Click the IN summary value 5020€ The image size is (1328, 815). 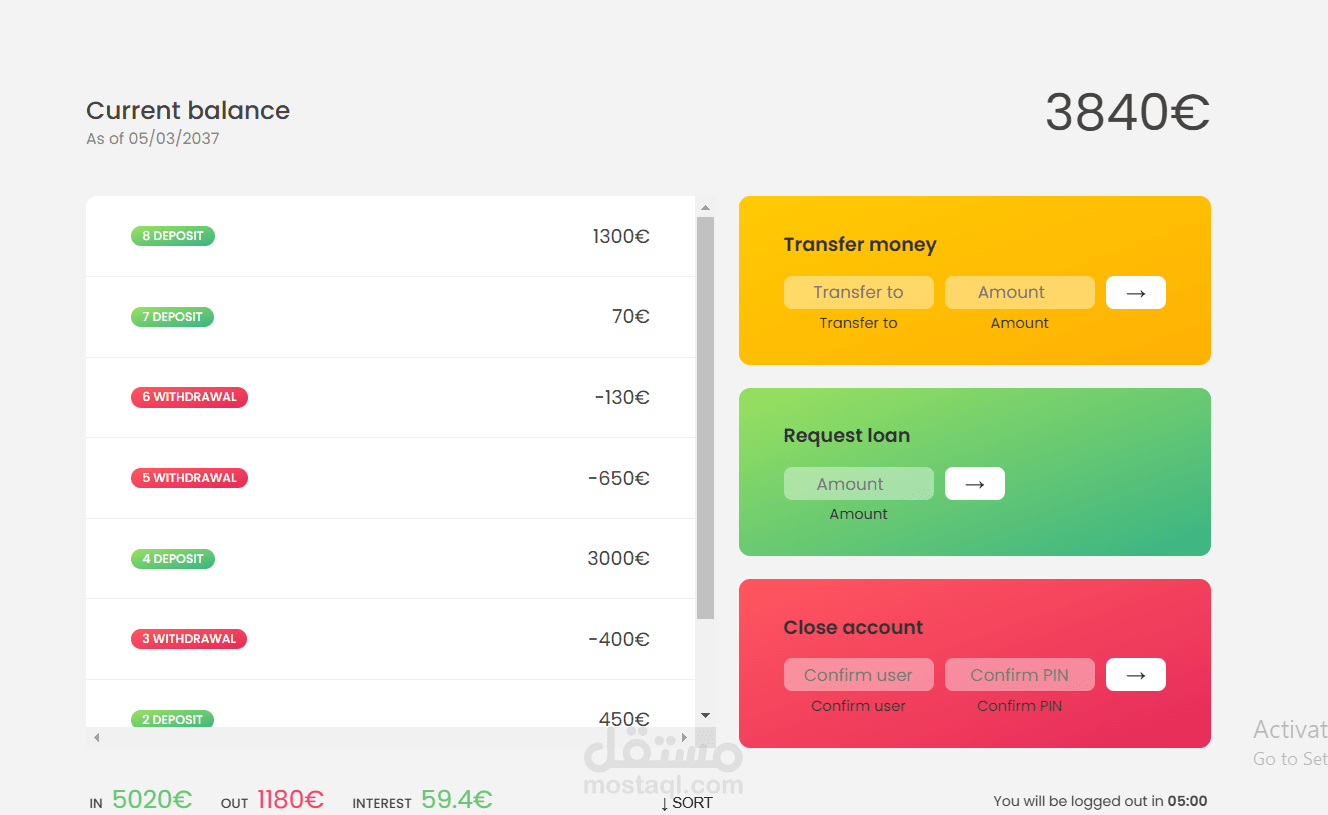click(152, 800)
